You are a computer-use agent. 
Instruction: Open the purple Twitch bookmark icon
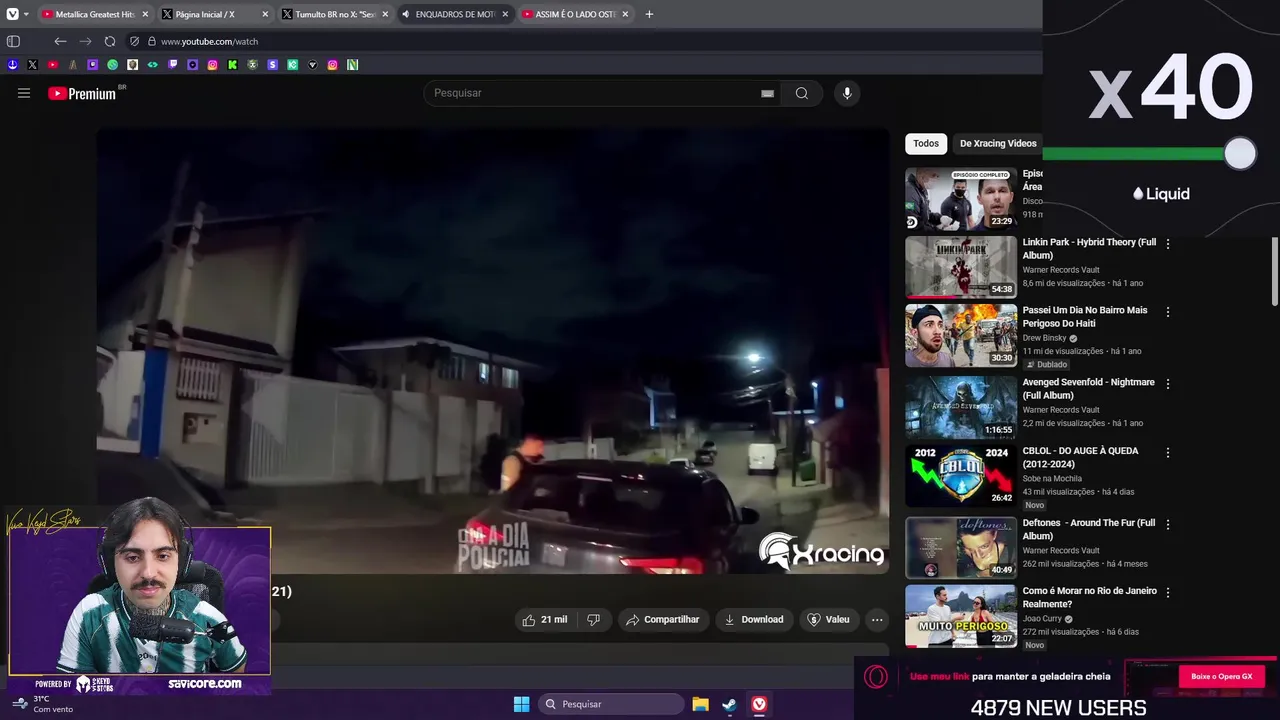[x=172, y=65]
